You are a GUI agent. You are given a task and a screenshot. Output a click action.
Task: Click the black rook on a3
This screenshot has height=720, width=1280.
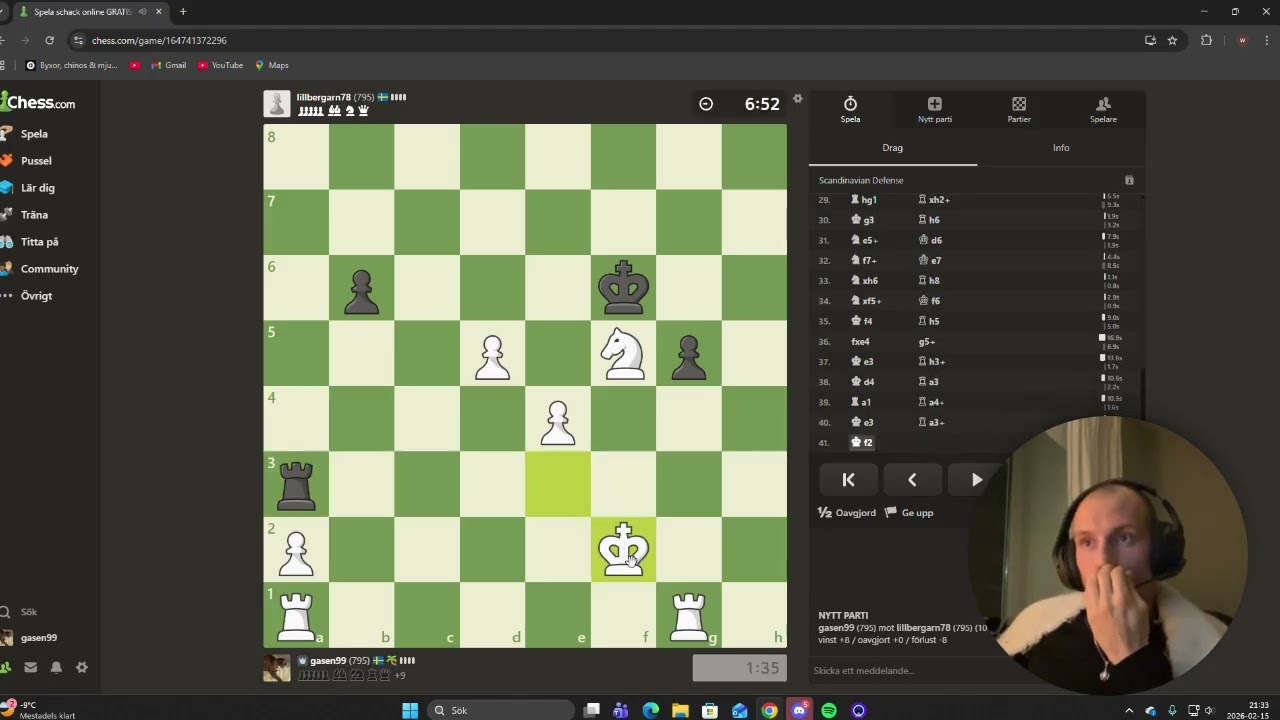296,484
